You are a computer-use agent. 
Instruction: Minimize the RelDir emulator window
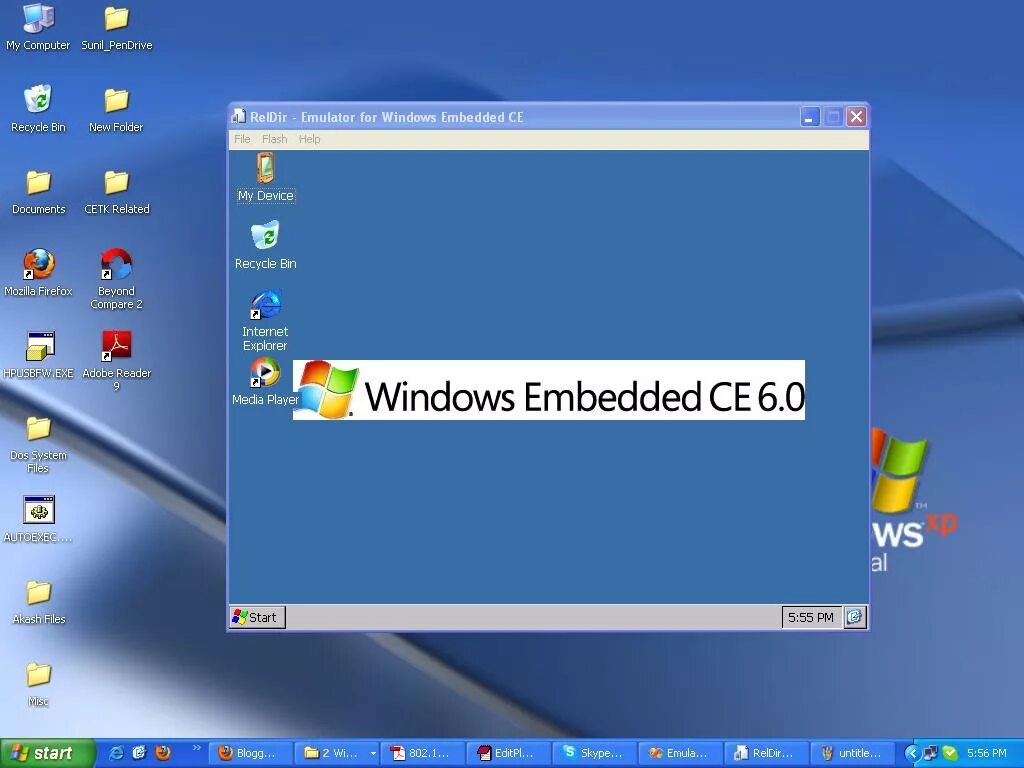(x=810, y=117)
